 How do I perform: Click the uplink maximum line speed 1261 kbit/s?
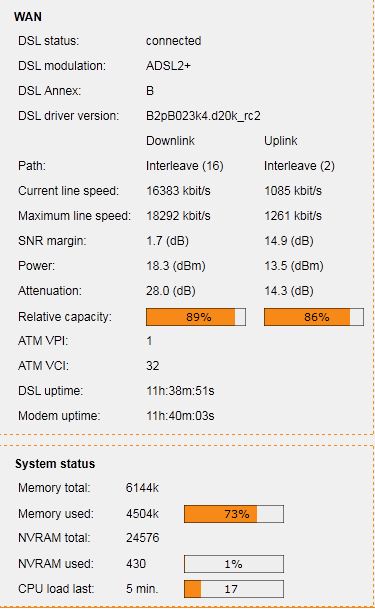coord(293,216)
